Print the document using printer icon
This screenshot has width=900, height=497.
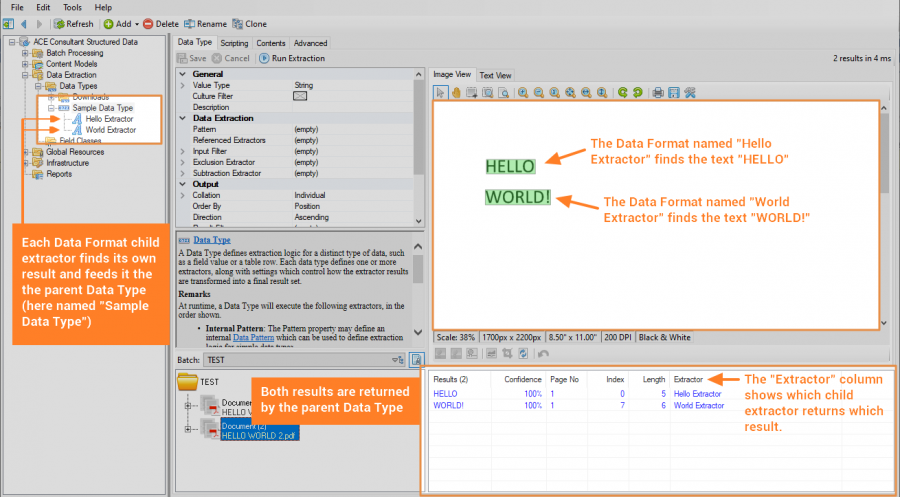[x=658, y=92]
